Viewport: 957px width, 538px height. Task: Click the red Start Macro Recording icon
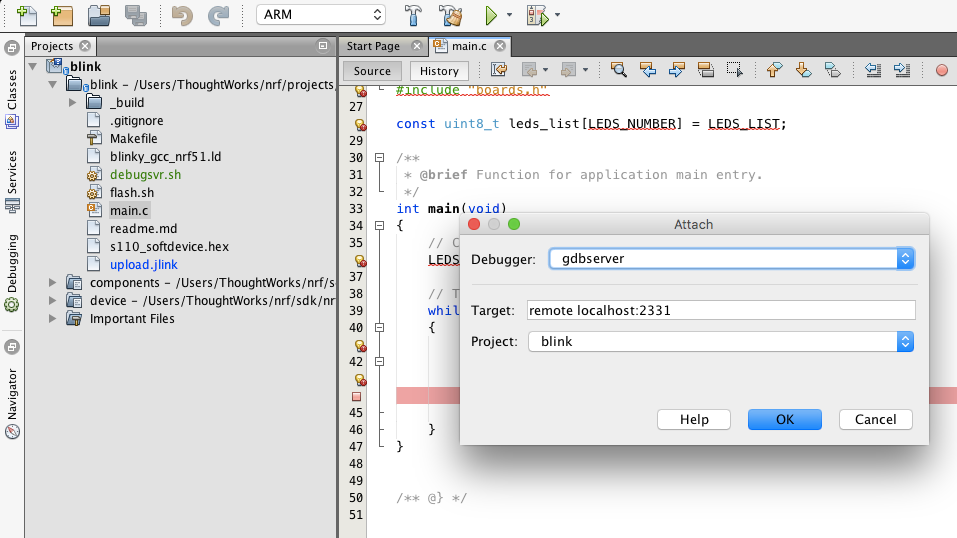[x=942, y=70]
